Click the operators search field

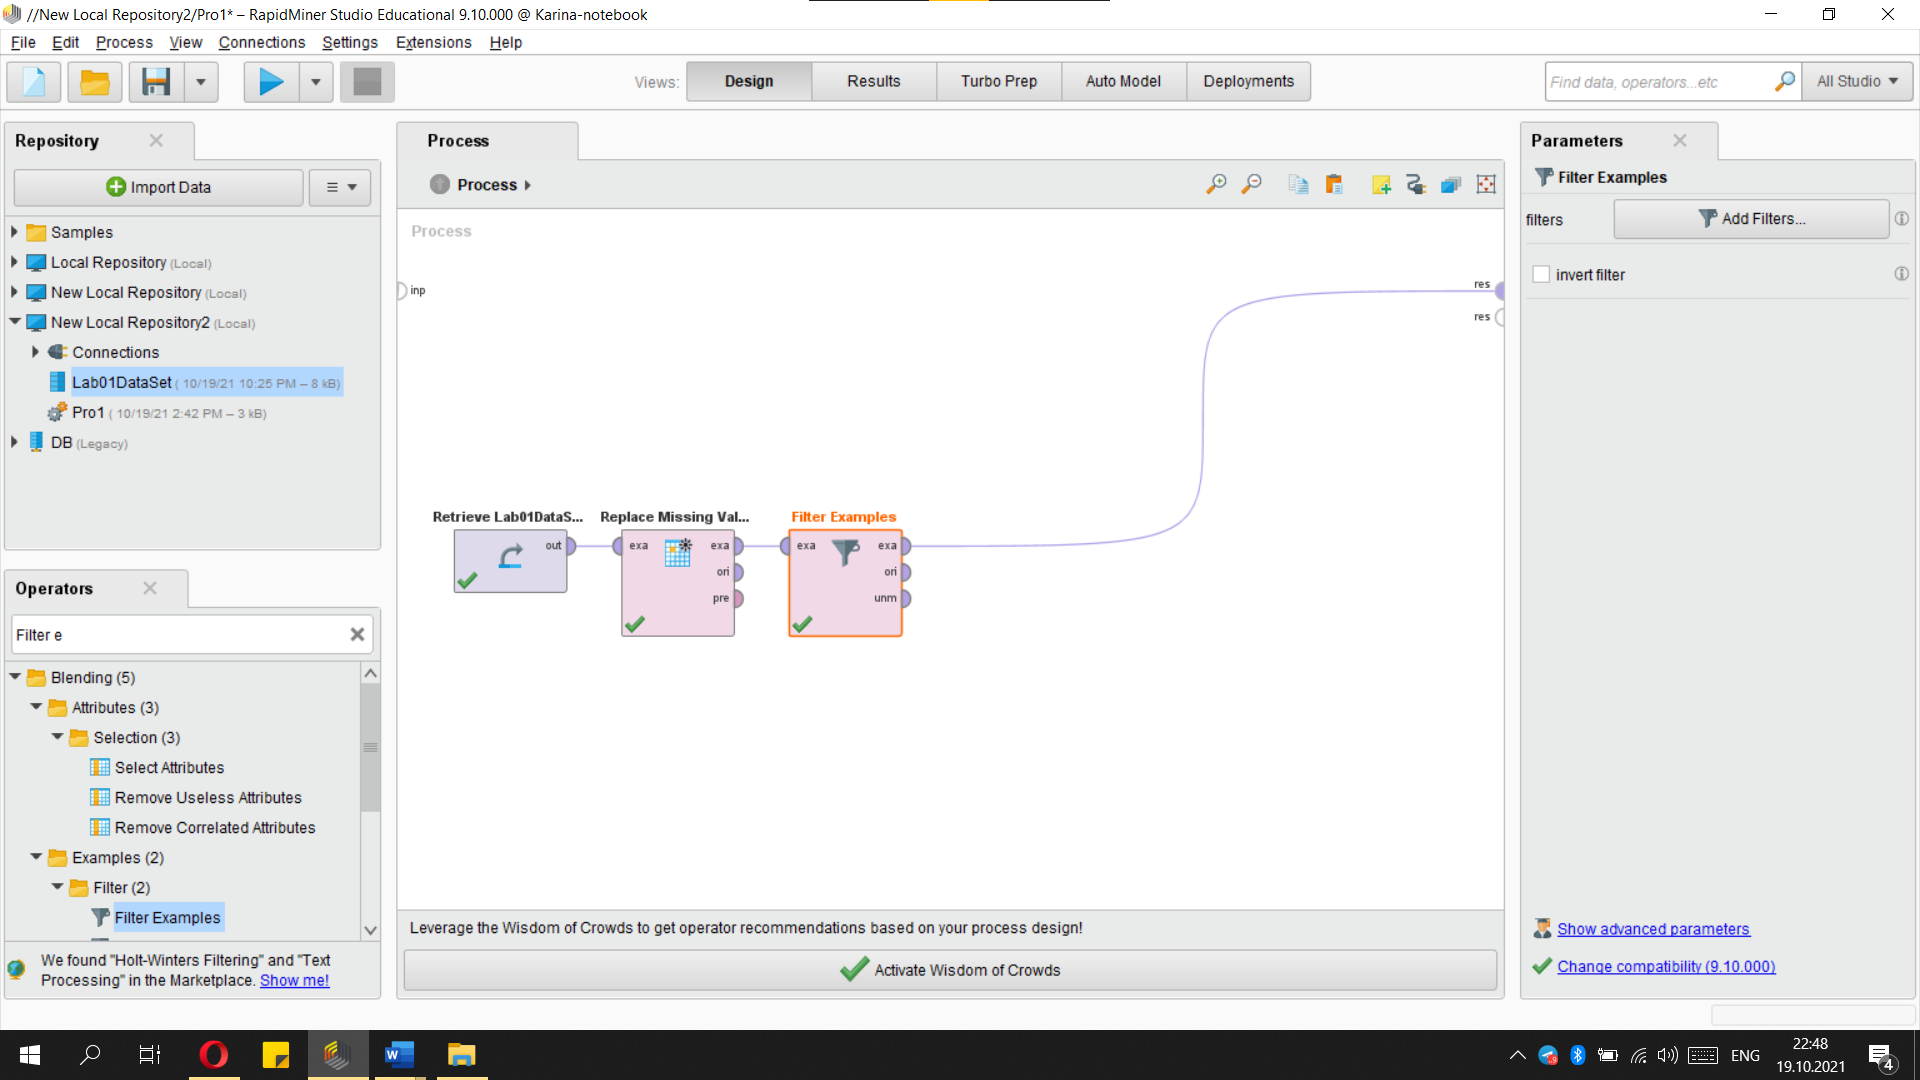click(180, 634)
